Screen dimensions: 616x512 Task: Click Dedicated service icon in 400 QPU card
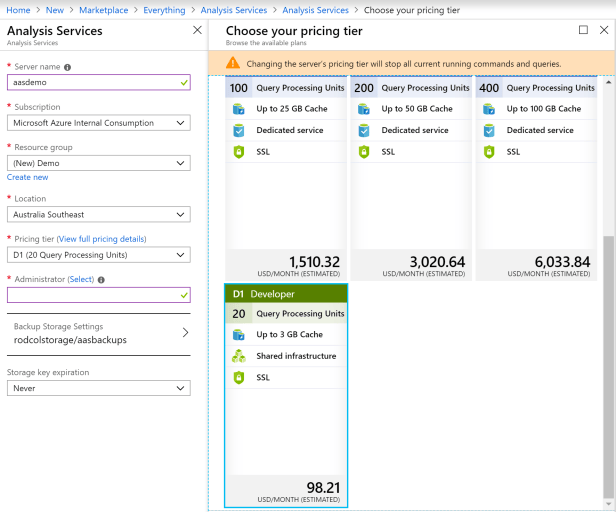[x=489, y=130]
